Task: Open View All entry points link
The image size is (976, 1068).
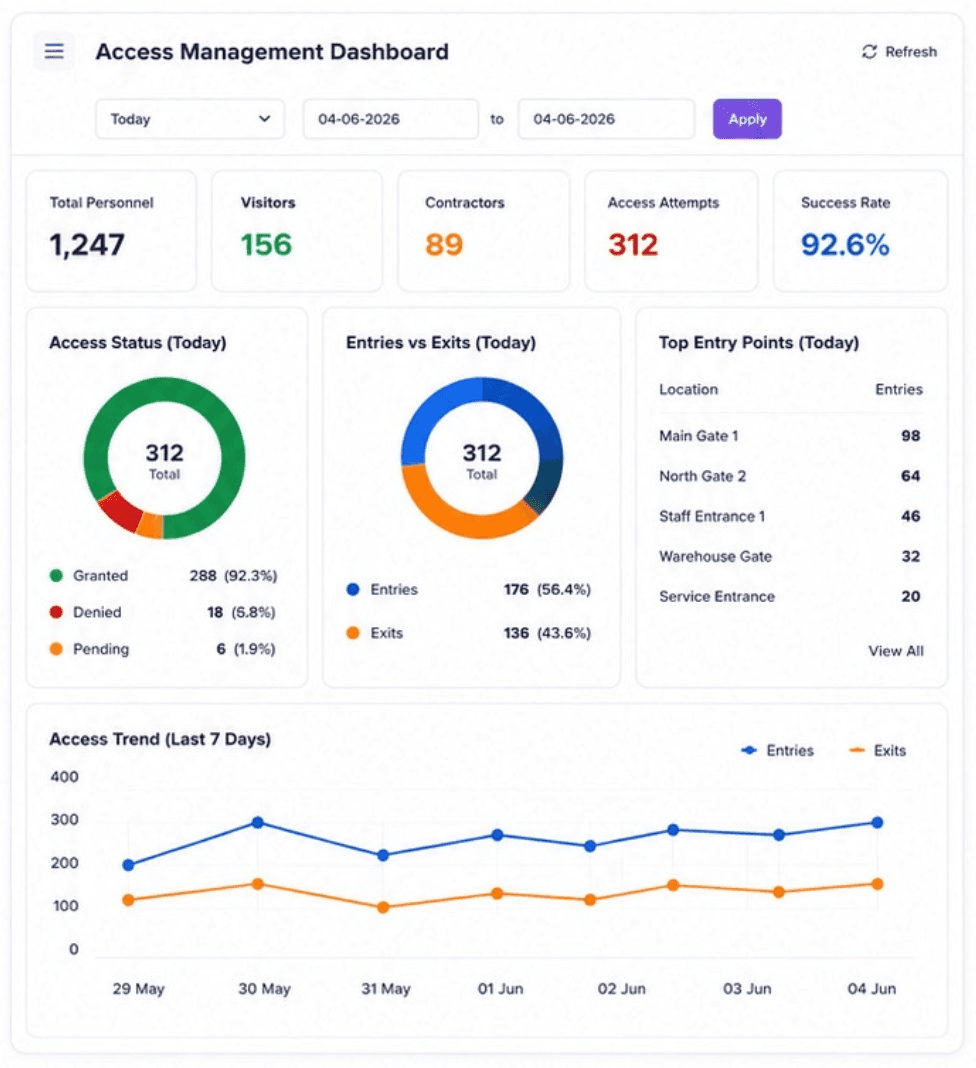Action: (x=896, y=650)
